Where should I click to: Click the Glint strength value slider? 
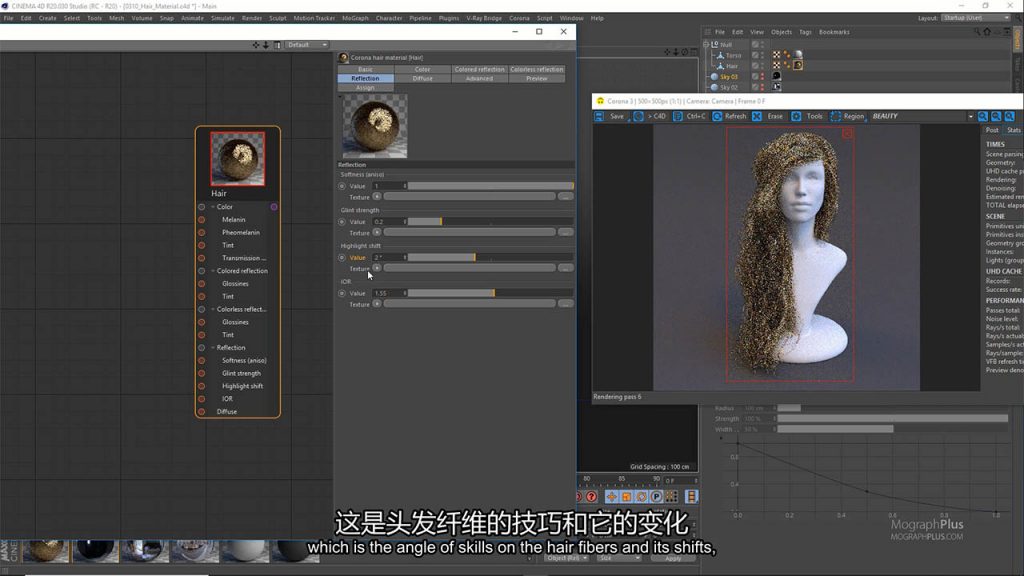pos(490,222)
